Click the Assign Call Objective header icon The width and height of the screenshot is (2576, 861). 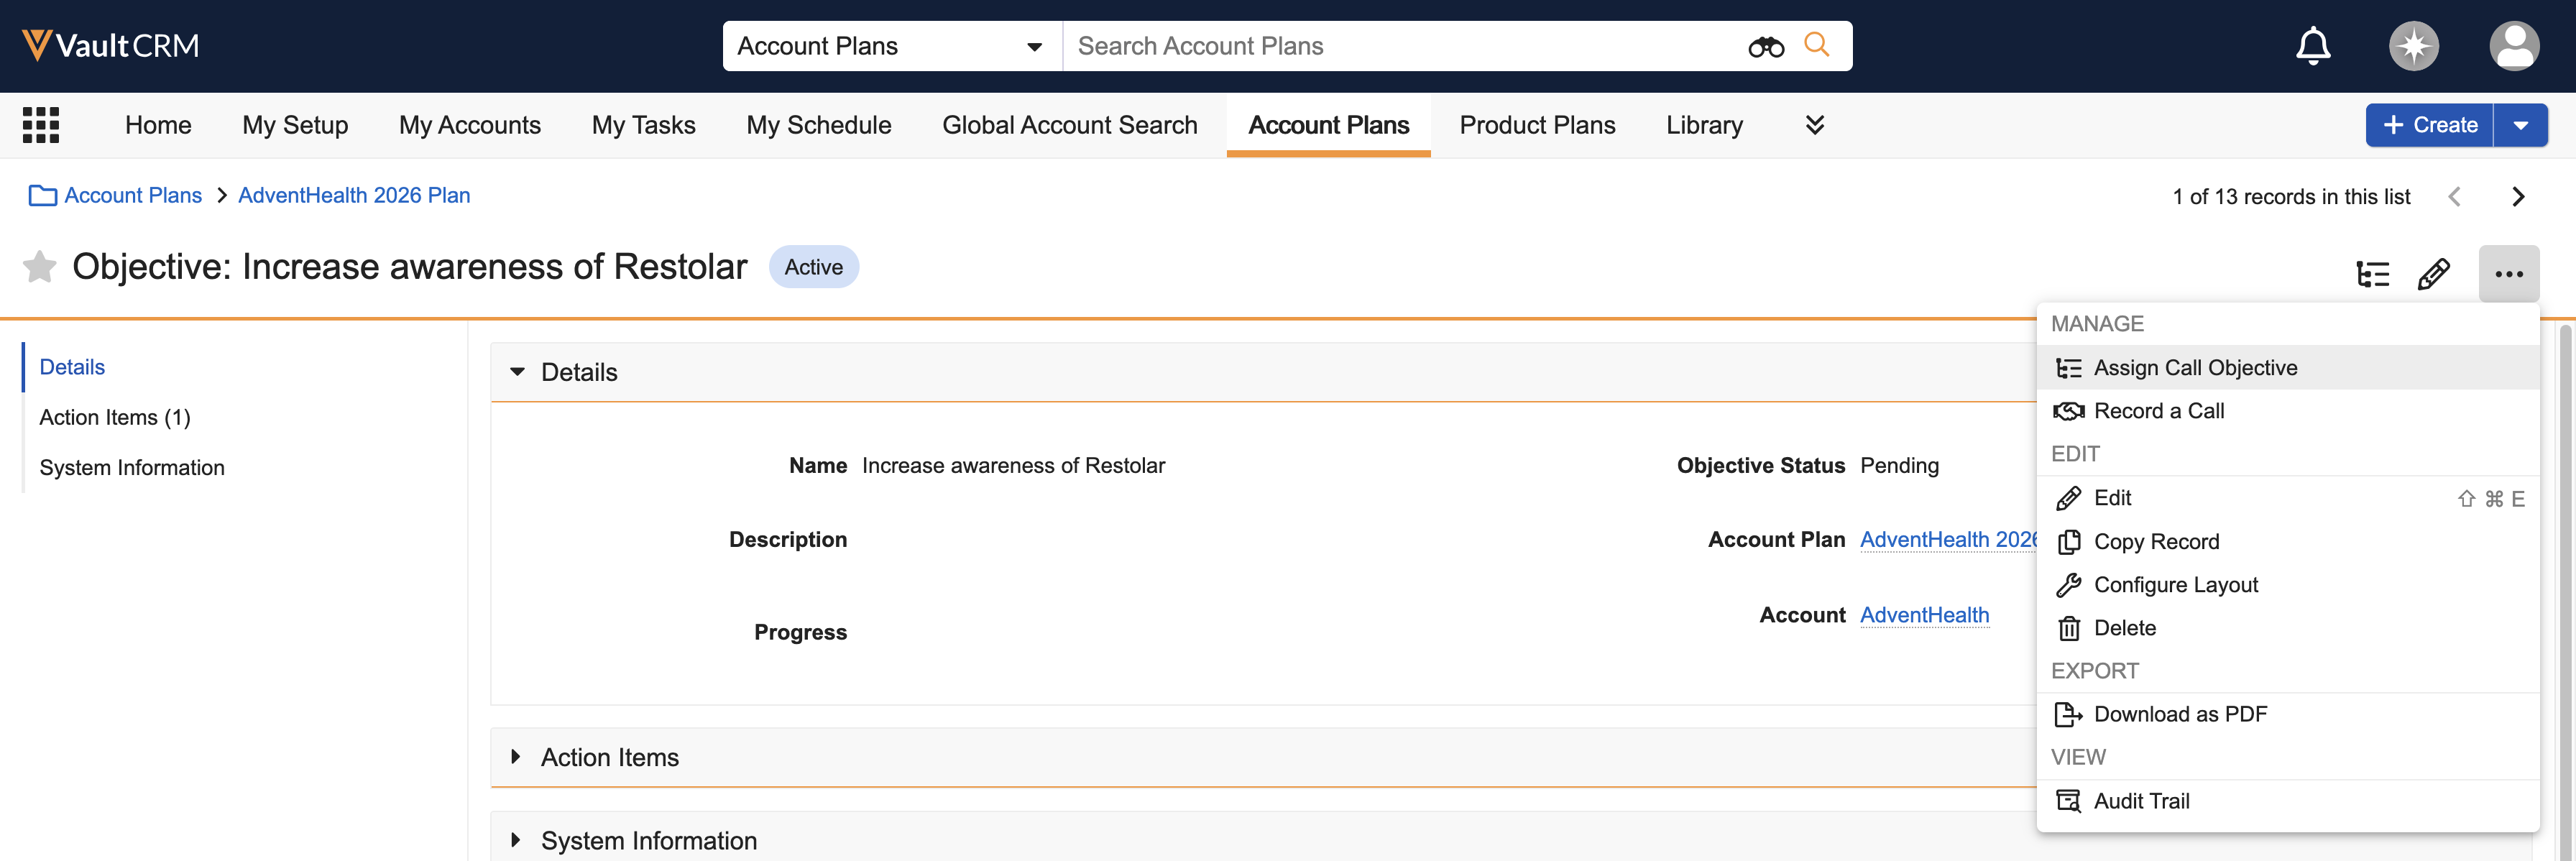click(x=2372, y=273)
